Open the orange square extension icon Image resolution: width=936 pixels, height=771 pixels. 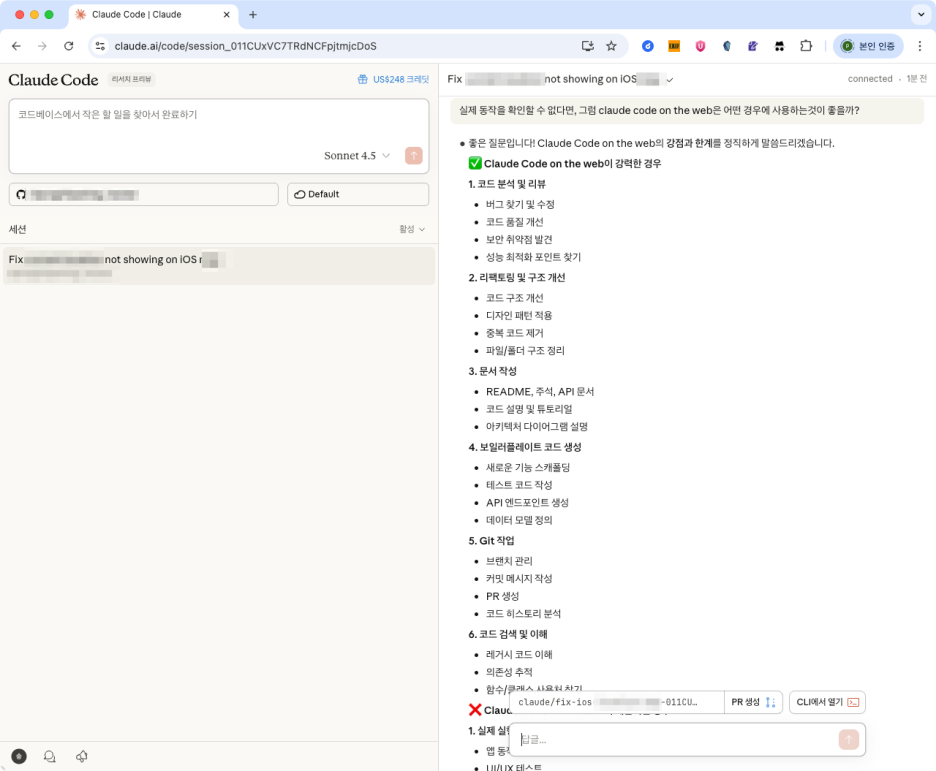(x=674, y=46)
